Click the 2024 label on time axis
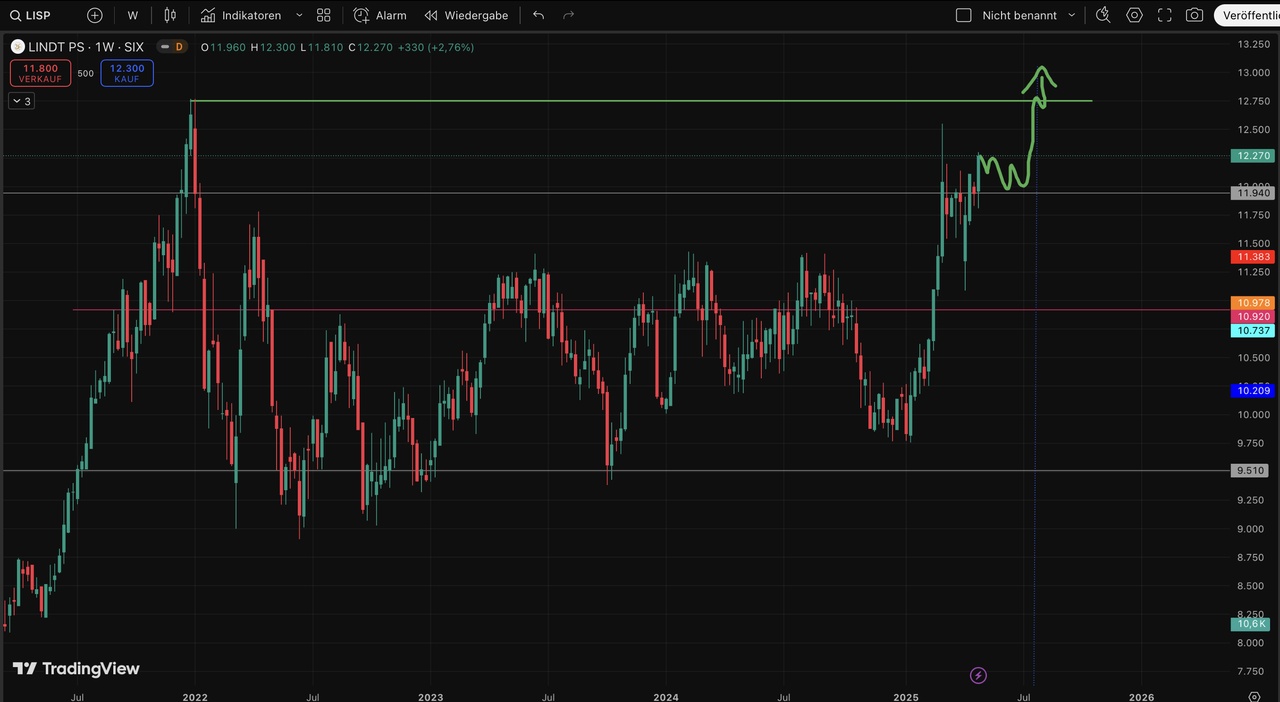 pos(665,697)
